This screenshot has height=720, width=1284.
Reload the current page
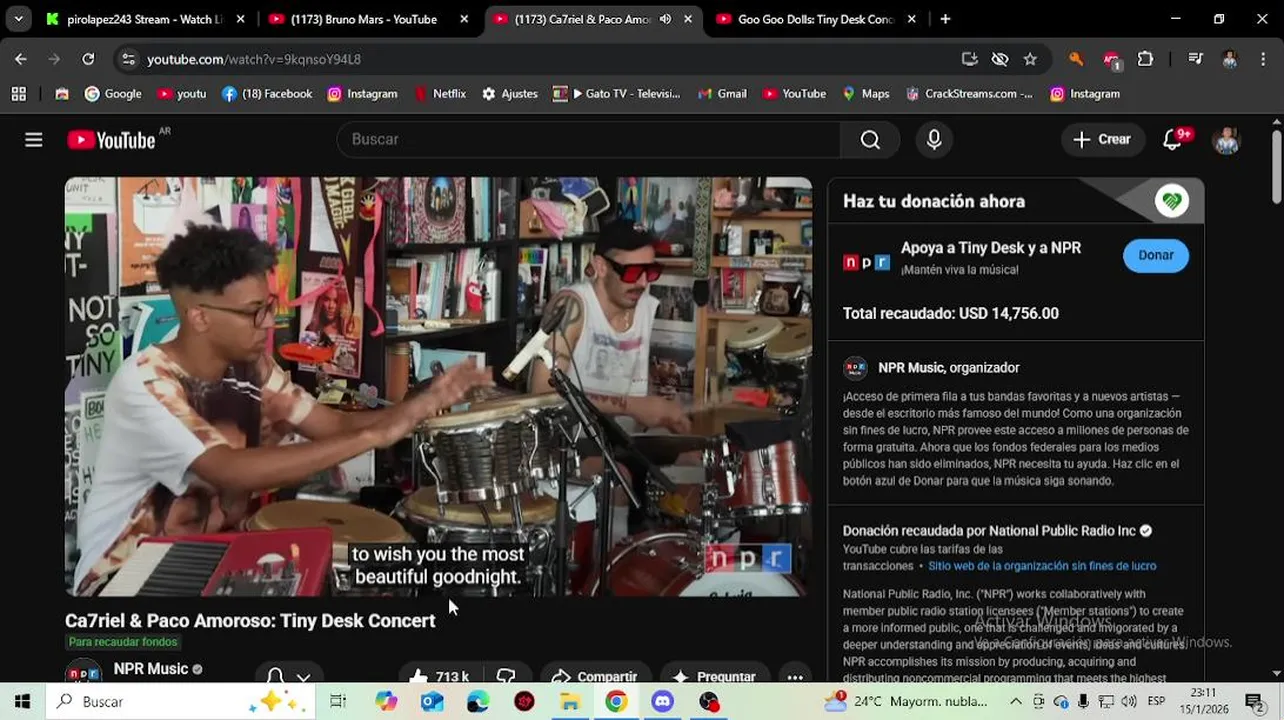pyautogui.click(x=88, y=59)
